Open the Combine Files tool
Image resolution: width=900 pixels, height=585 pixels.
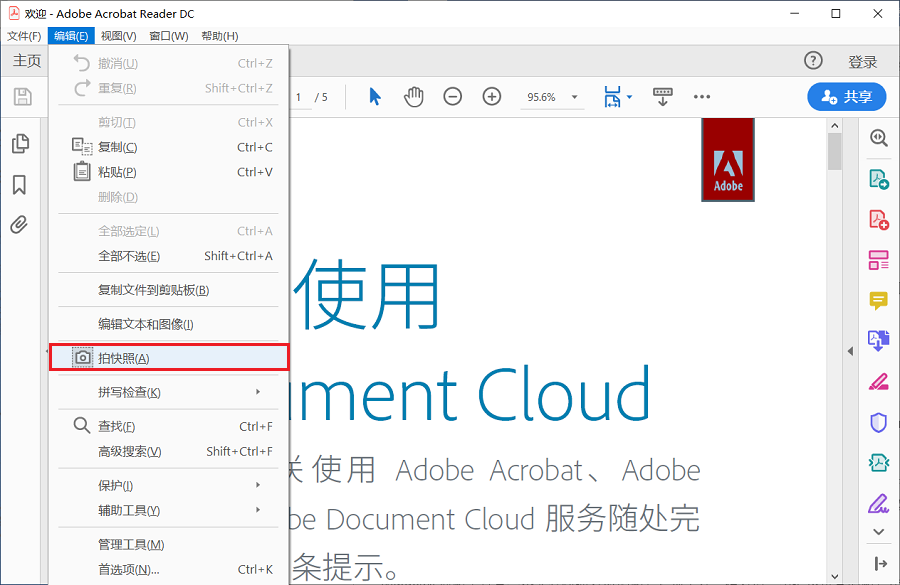tap(879, 340)
